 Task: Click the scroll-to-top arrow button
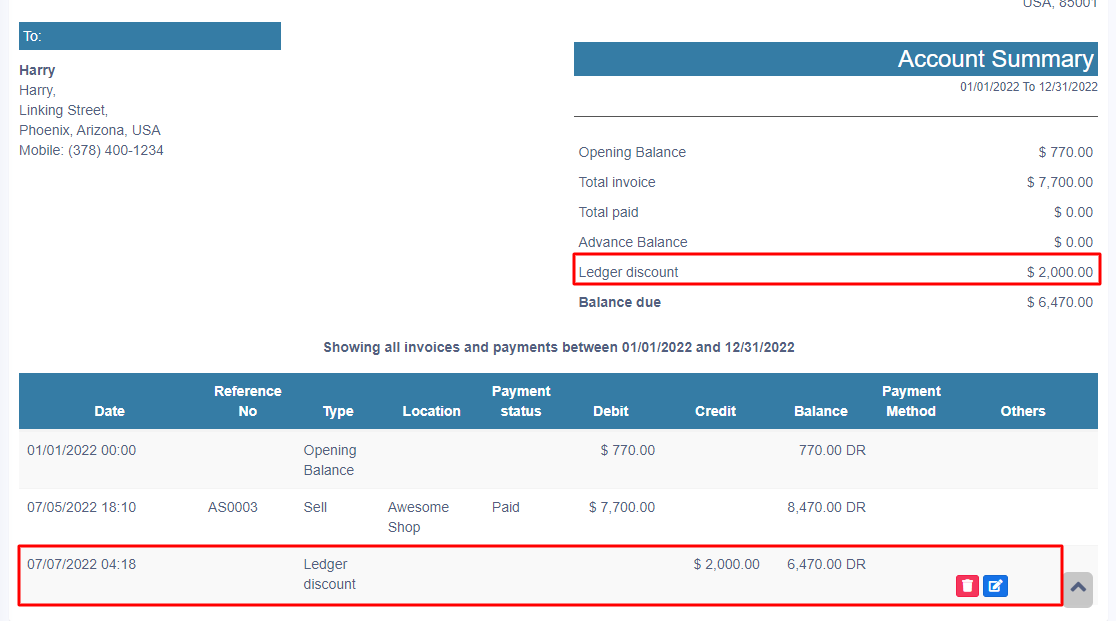point(1077,589)
